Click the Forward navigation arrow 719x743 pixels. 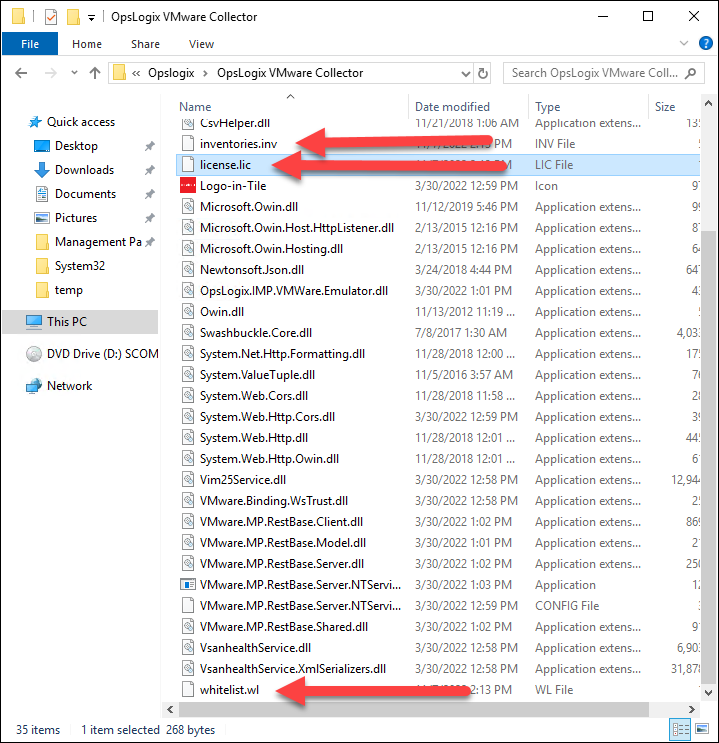[50, 73]
